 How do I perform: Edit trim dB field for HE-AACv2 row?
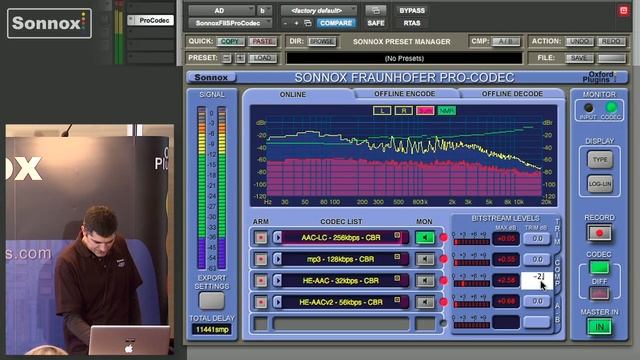(x=537, y=301)
